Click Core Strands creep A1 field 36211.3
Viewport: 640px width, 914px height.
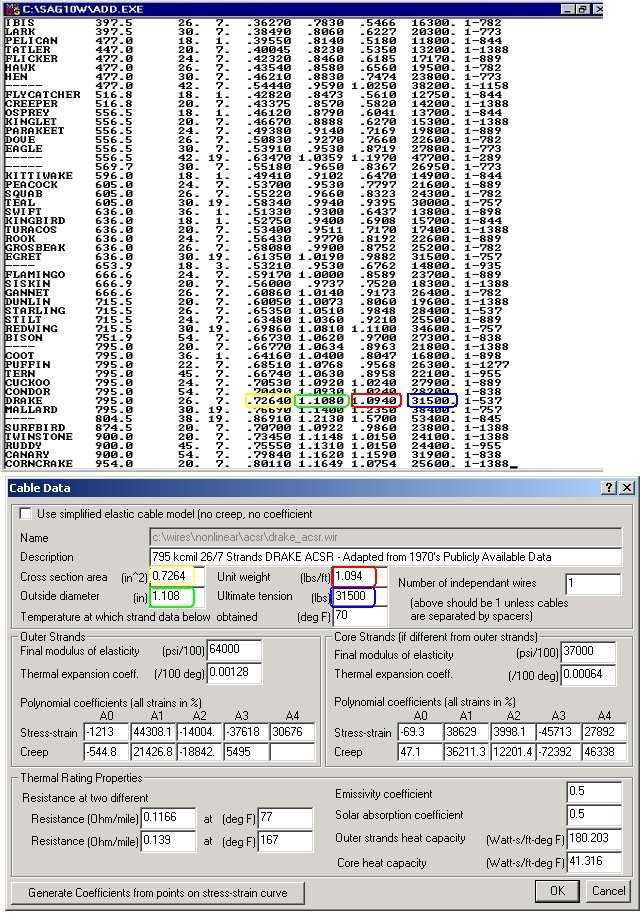(x=466, y=752)
